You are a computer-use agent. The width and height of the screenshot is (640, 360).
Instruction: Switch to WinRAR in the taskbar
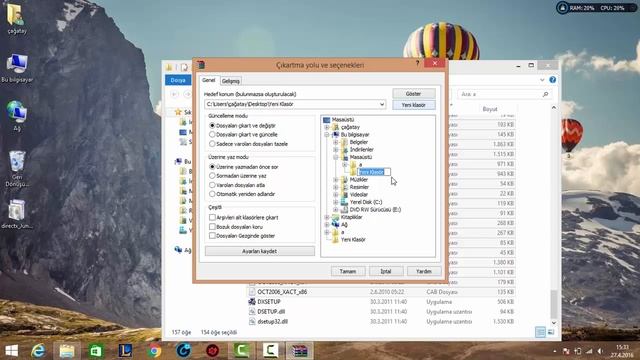click(x=299, y=351)
